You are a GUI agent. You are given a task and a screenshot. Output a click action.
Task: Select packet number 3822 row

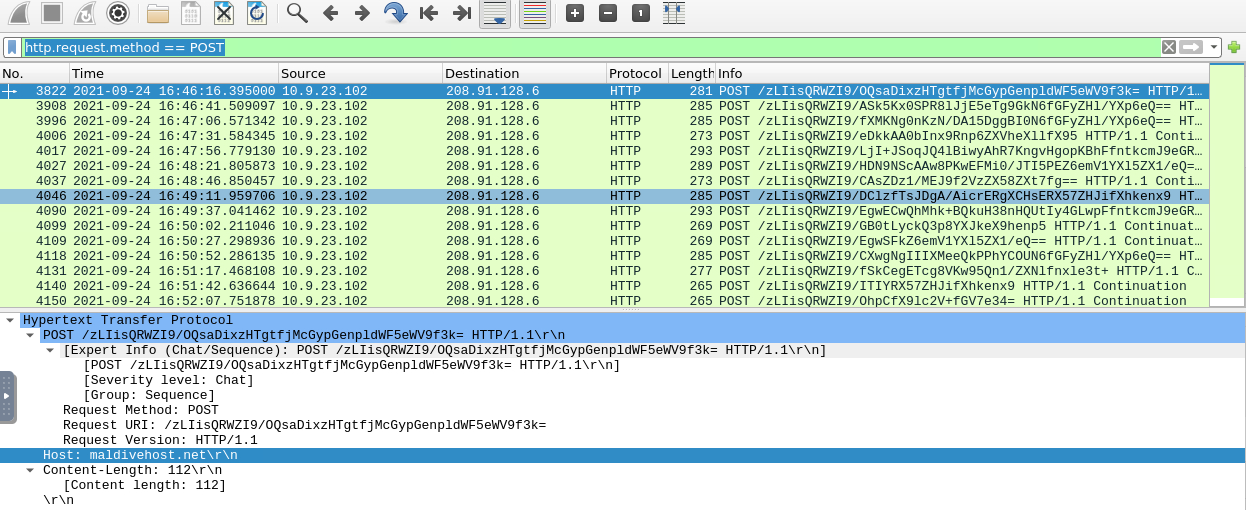pyautogui.click(x=604, y=90)
